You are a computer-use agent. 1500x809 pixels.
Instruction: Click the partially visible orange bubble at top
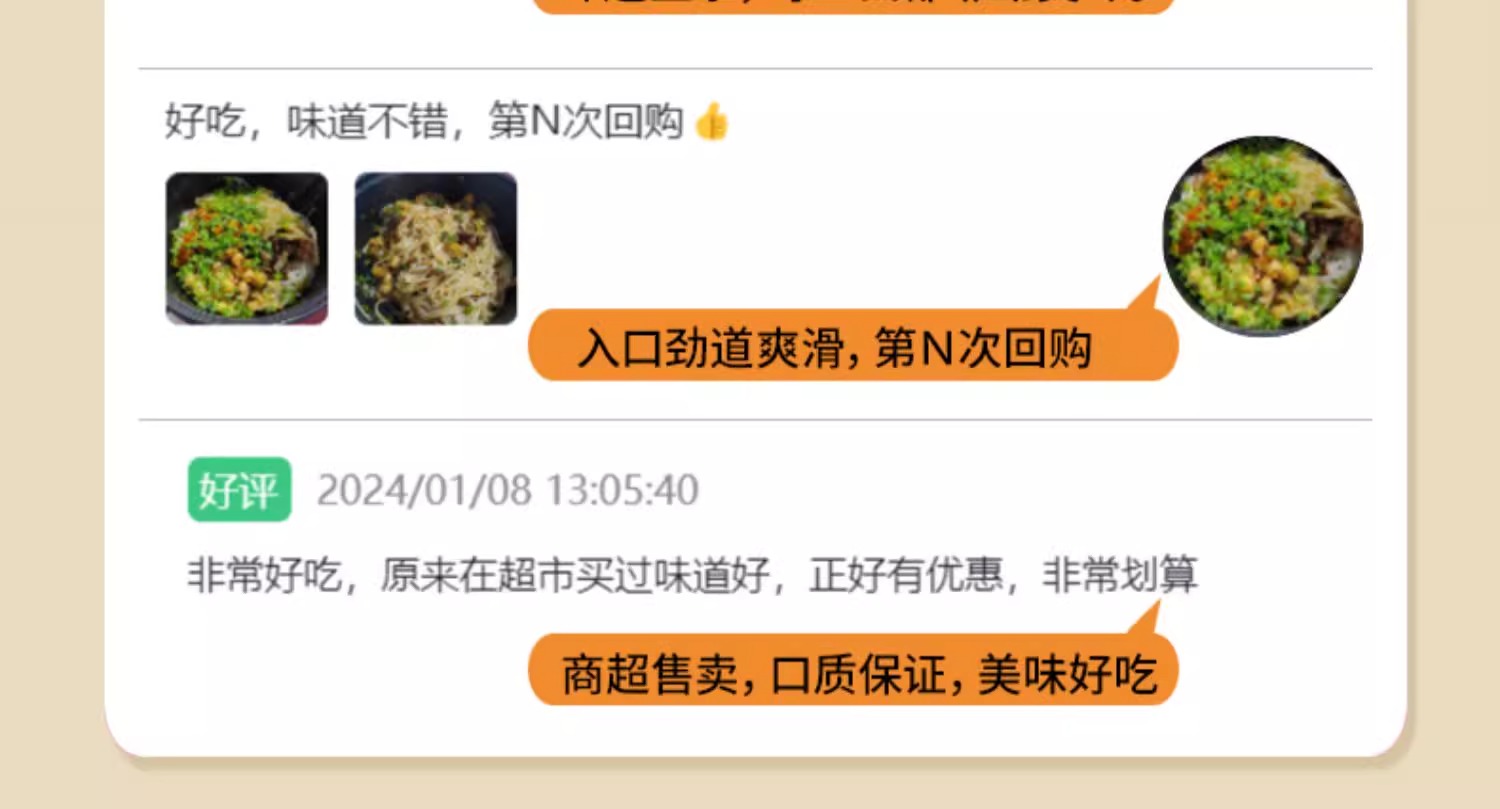pos(853,6)
